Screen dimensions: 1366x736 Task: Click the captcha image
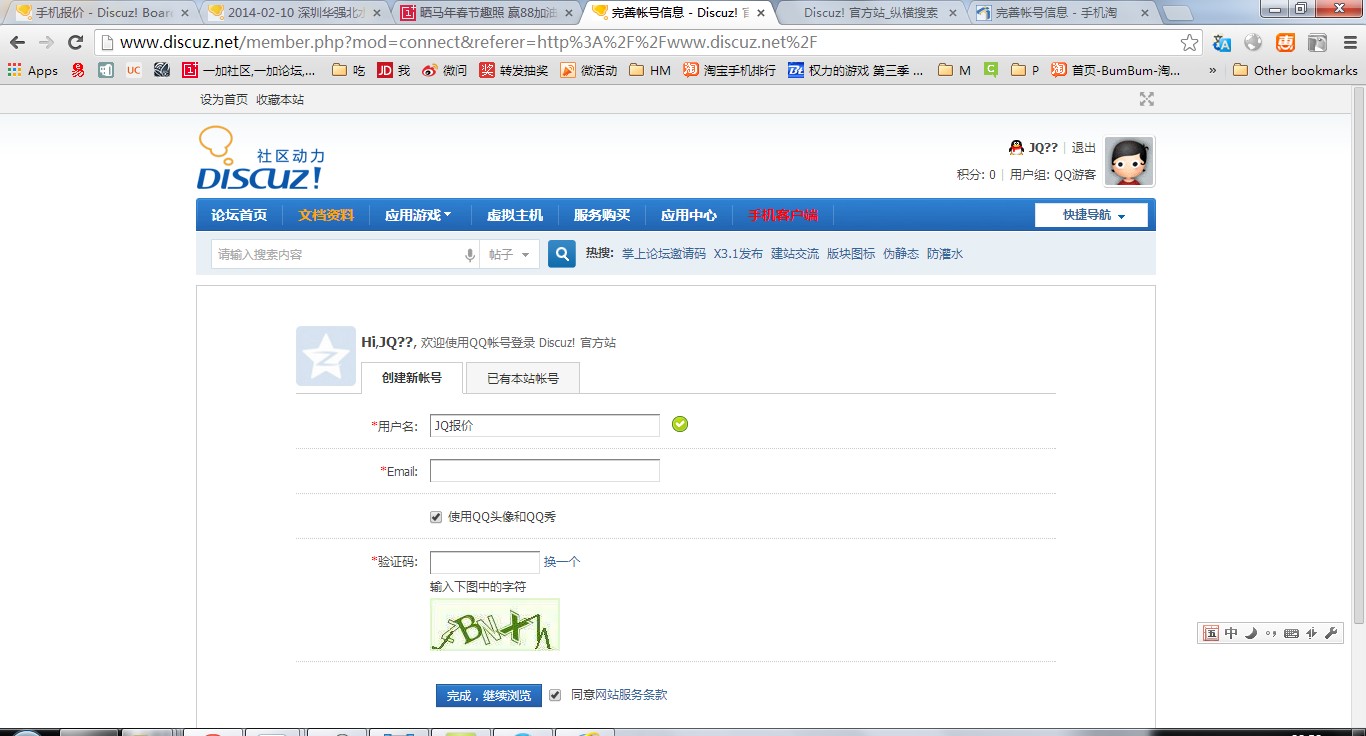coord(495,625)
